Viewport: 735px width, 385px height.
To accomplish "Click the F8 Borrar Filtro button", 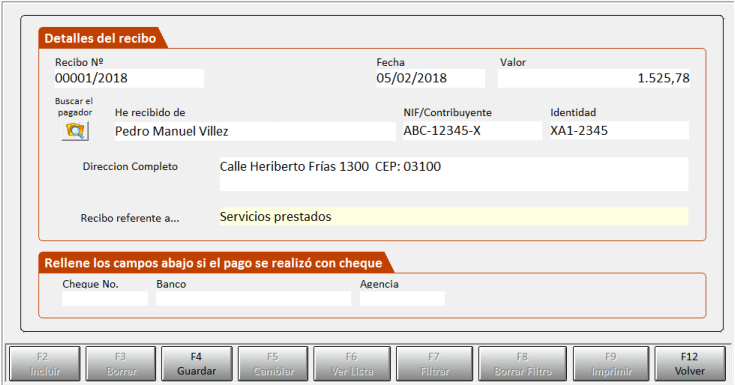I will 523,363.
